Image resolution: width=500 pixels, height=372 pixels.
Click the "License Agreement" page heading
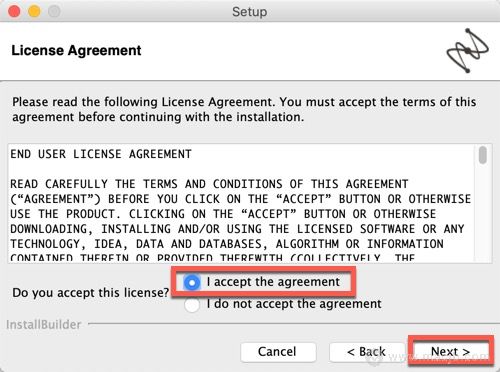76,51
